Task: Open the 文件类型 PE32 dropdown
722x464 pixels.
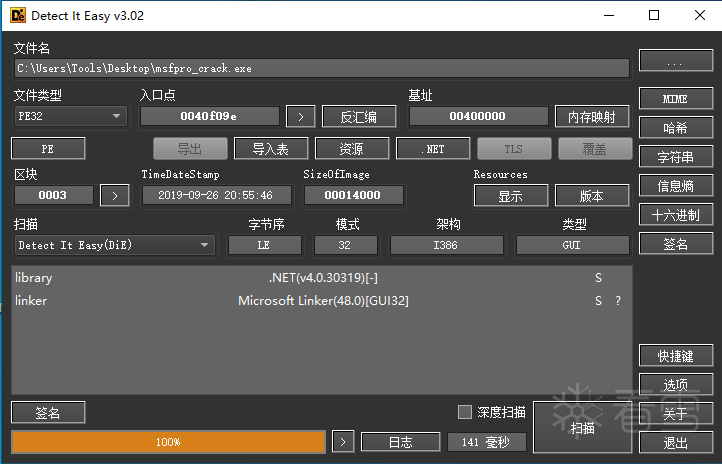Action: [71, 116]
